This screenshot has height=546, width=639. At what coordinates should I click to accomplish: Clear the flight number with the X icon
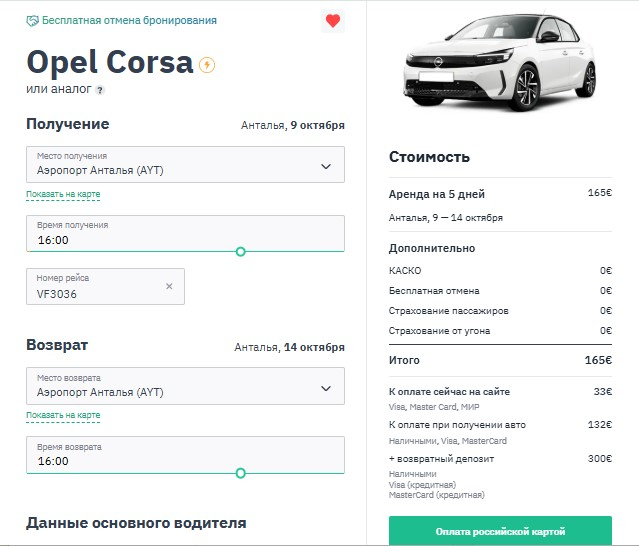pyautogui.click(x=169, y=287)
